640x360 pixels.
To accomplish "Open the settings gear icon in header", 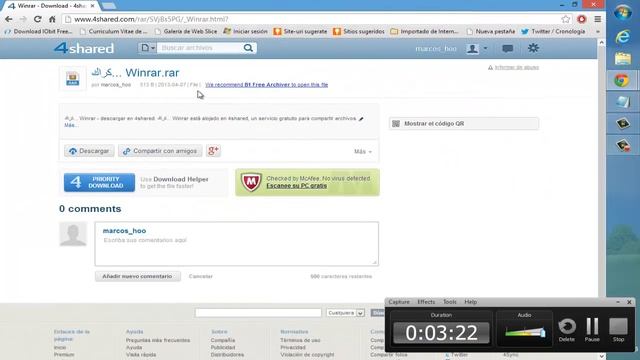I will click(x=533, y=48).
